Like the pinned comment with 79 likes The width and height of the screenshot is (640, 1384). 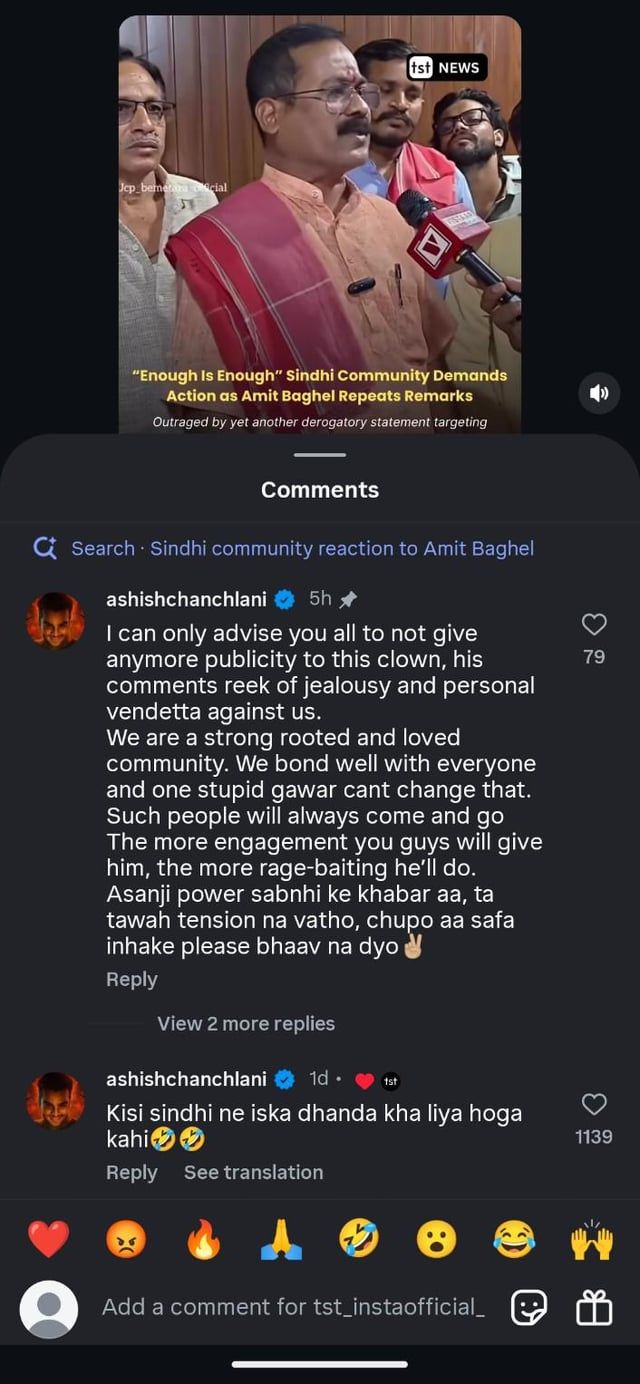[594, 625]
